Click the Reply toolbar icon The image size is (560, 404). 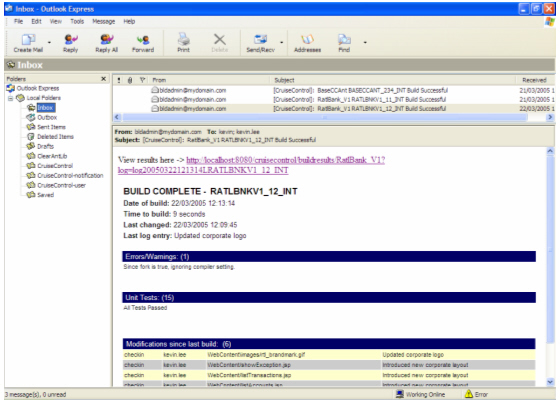(71, 39)
